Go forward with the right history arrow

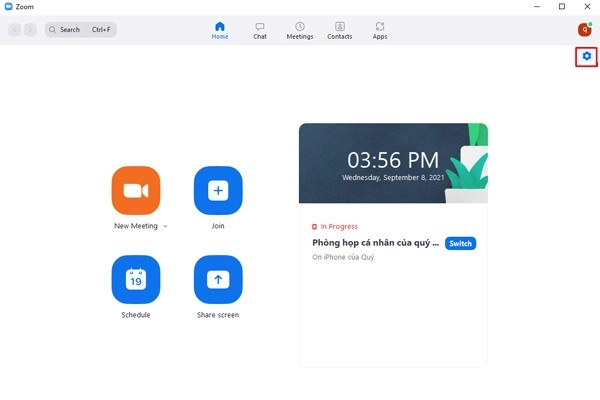(30, 30)
